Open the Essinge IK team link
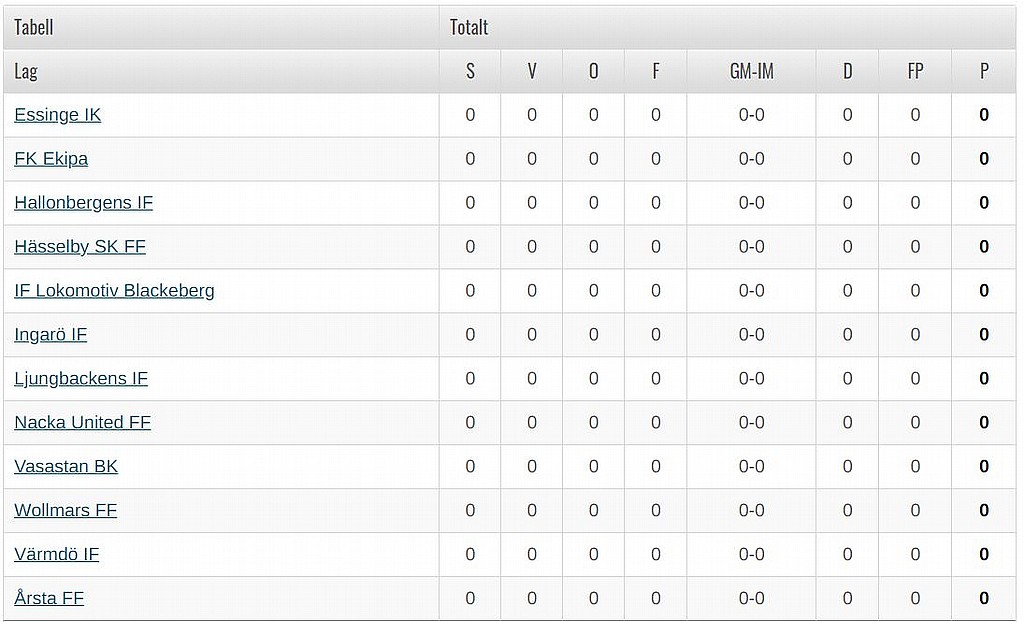 point(57,115)
